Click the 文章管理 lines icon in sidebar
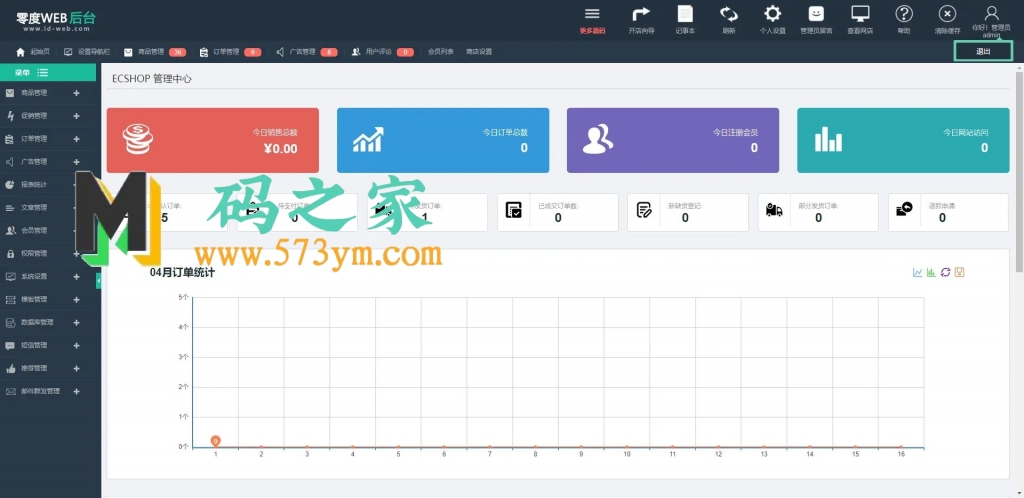Viewport: 1024px width, 498px height. click(x=10, y=208)
